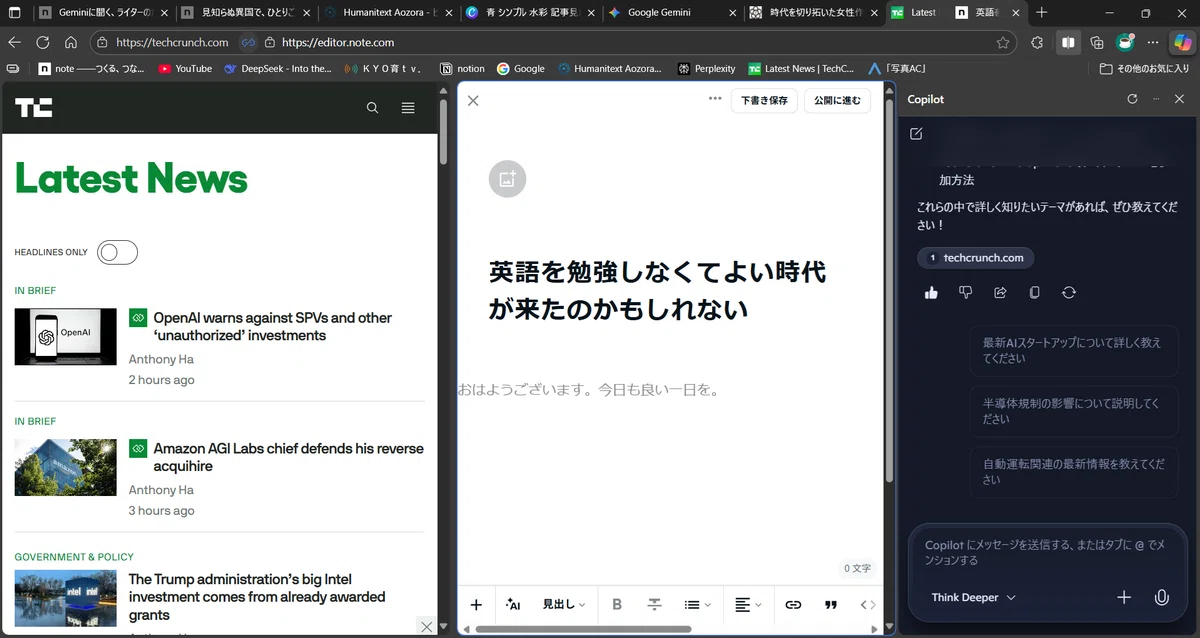Switch to the Humanitext Aozora tab
Viewport: 1200px width, 638px height.
(x=388, y=13)
